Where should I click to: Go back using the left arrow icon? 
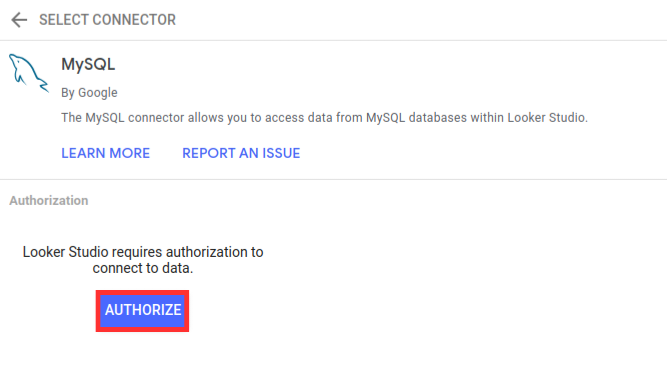(x=19, y=20)
